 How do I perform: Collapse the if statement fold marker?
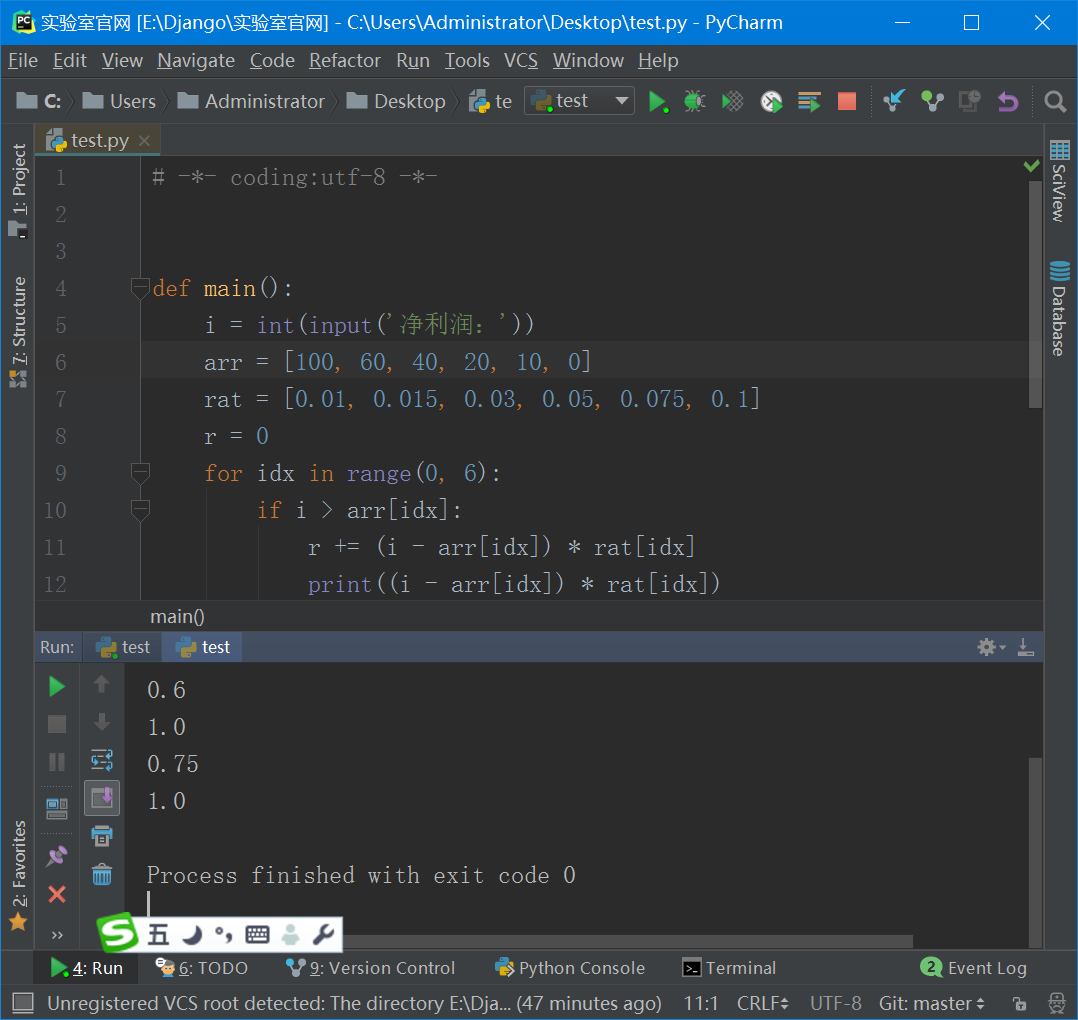[140, 510]
